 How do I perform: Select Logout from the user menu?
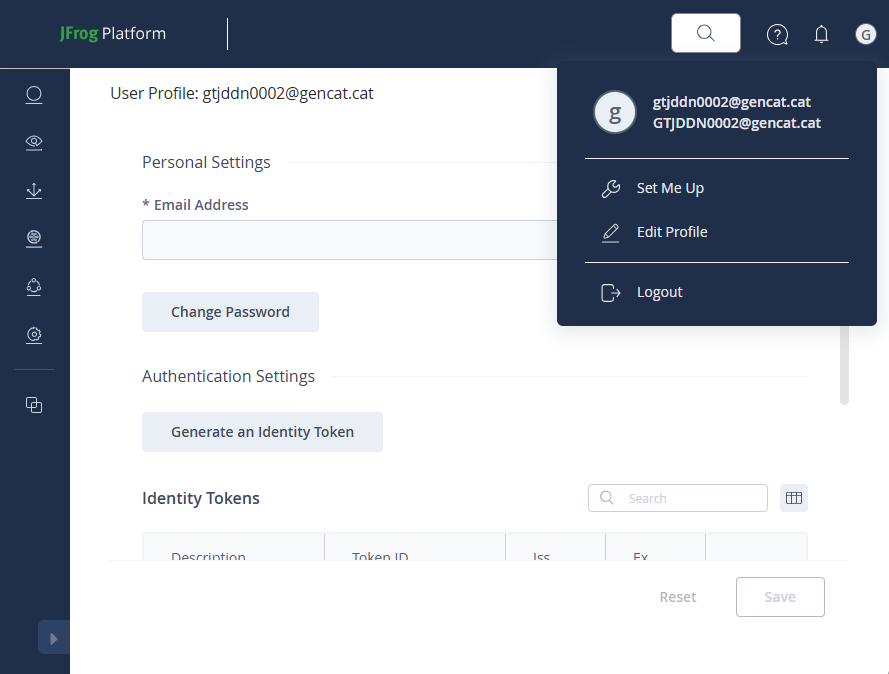click(659, 292)
